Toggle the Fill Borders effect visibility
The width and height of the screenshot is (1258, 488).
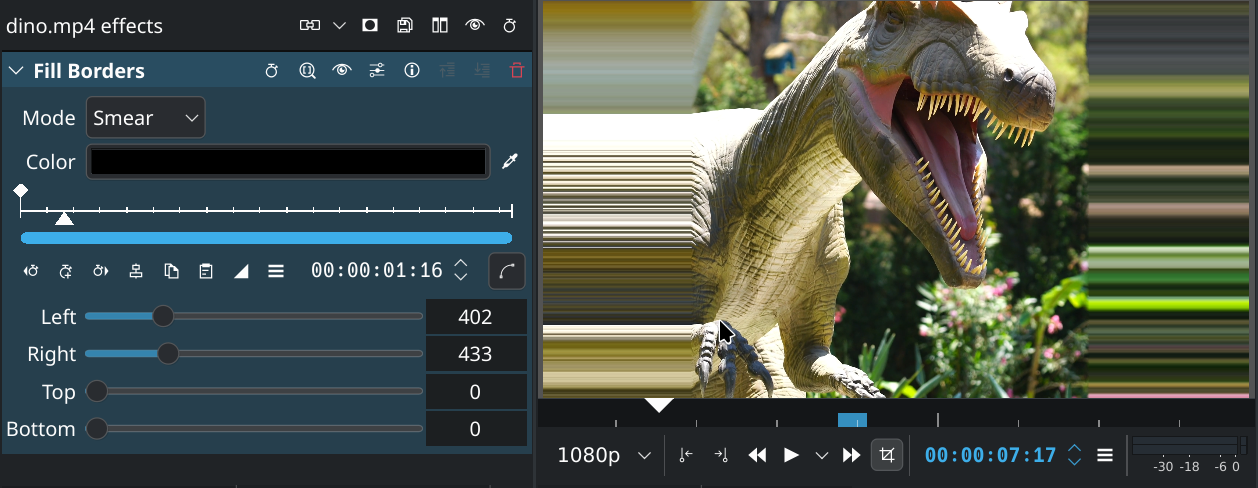pos(342,71)
